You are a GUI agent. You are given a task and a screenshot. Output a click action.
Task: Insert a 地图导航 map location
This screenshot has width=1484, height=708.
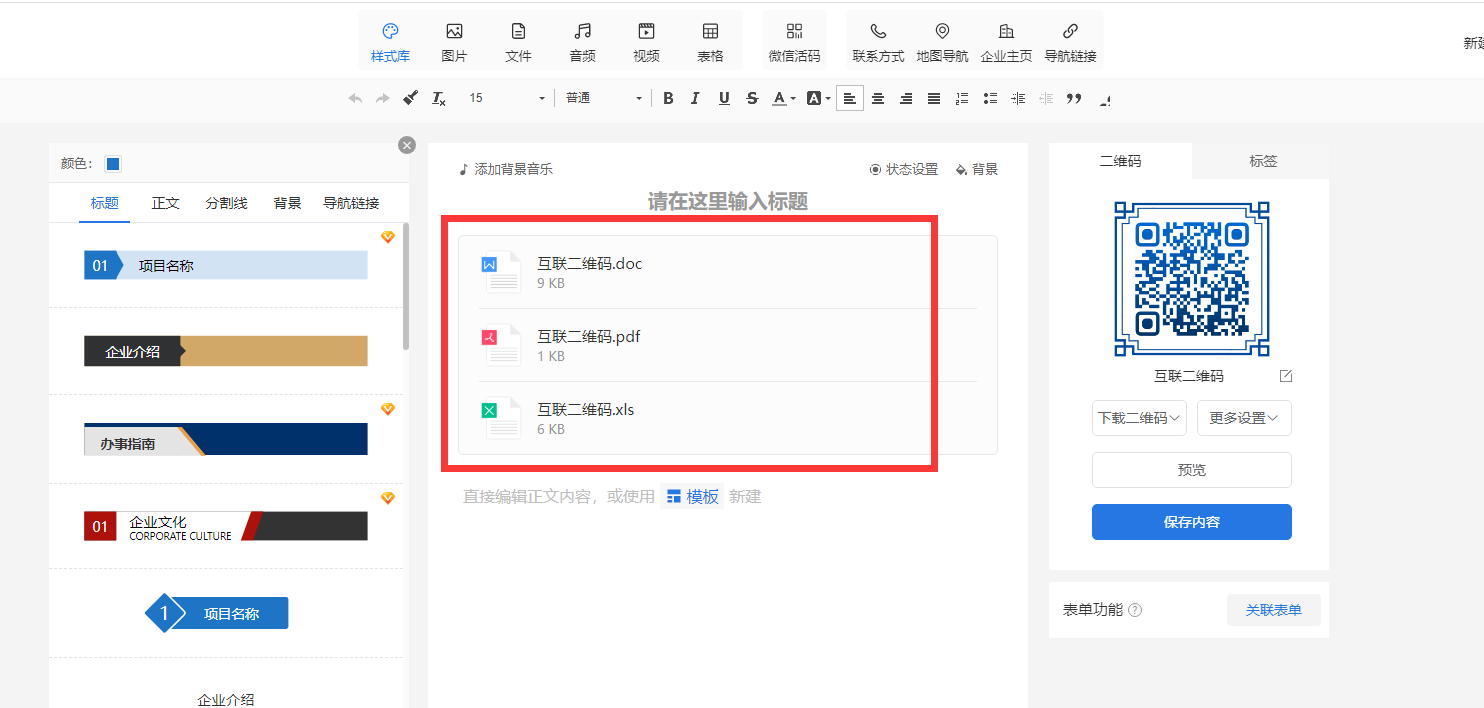pos(942,42)
